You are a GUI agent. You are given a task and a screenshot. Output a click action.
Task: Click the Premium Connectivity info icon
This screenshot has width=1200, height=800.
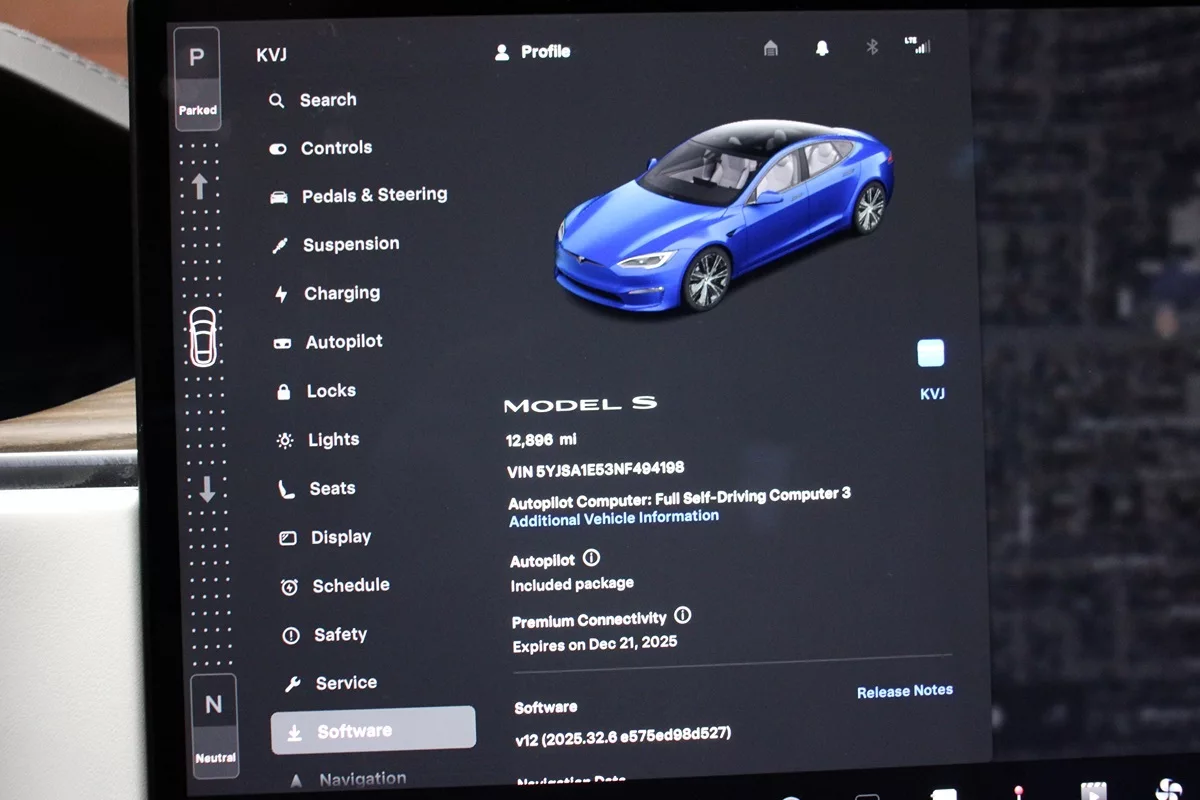point(683,616)
